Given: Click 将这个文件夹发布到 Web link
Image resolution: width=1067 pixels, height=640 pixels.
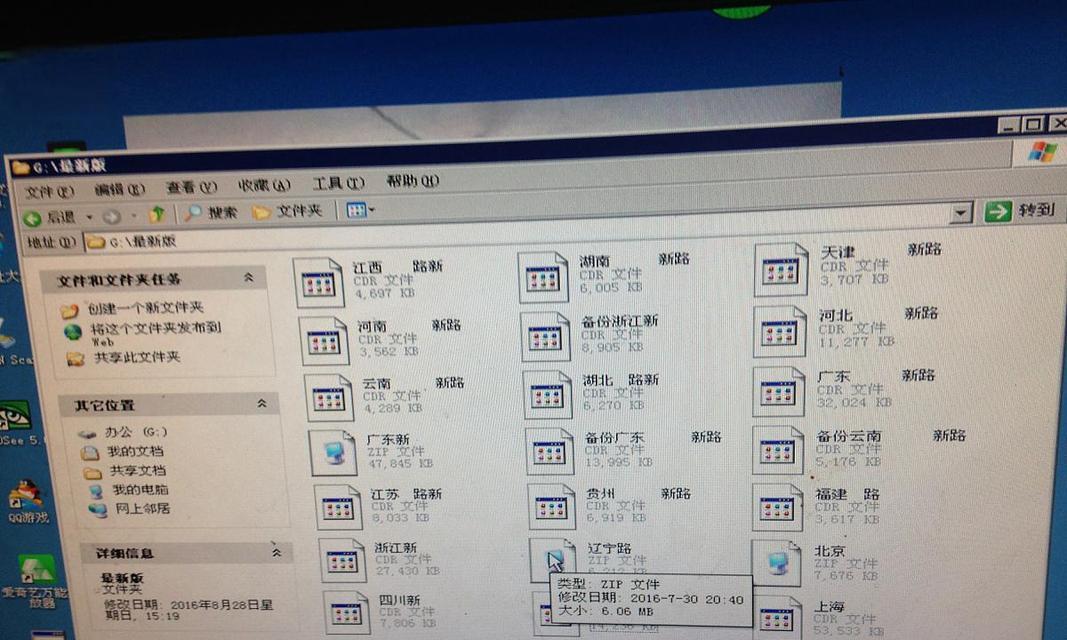Looking at the screenshot, I should pyautogui.click(x=156, y=333).
